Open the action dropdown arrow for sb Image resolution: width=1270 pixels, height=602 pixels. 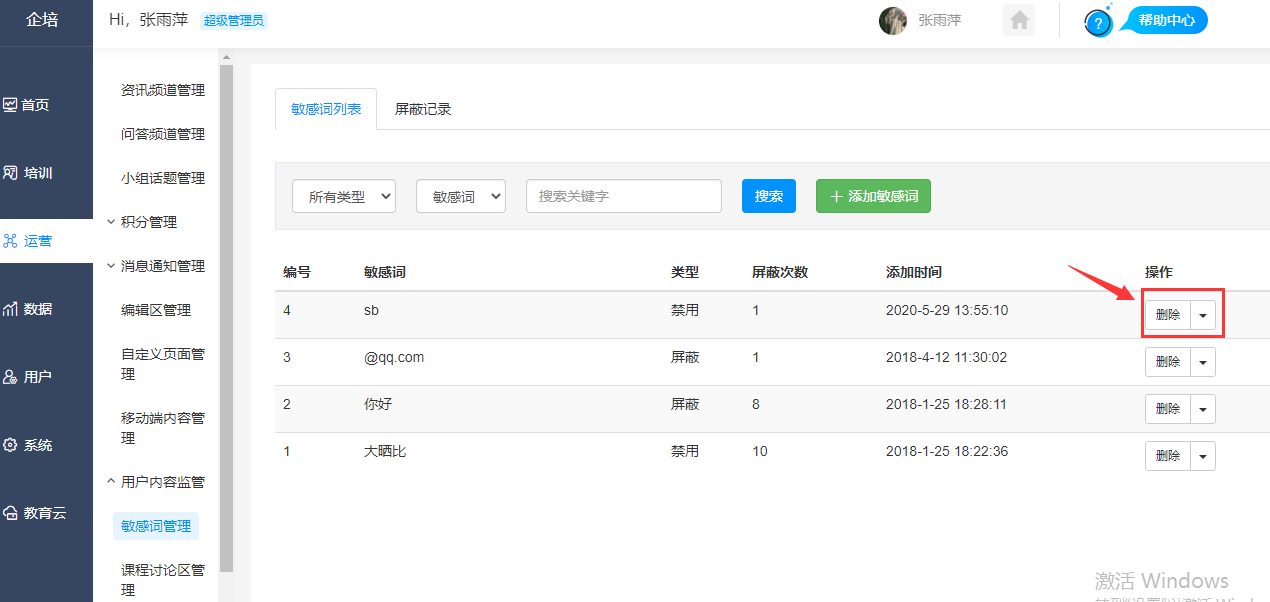(1203, 315)
